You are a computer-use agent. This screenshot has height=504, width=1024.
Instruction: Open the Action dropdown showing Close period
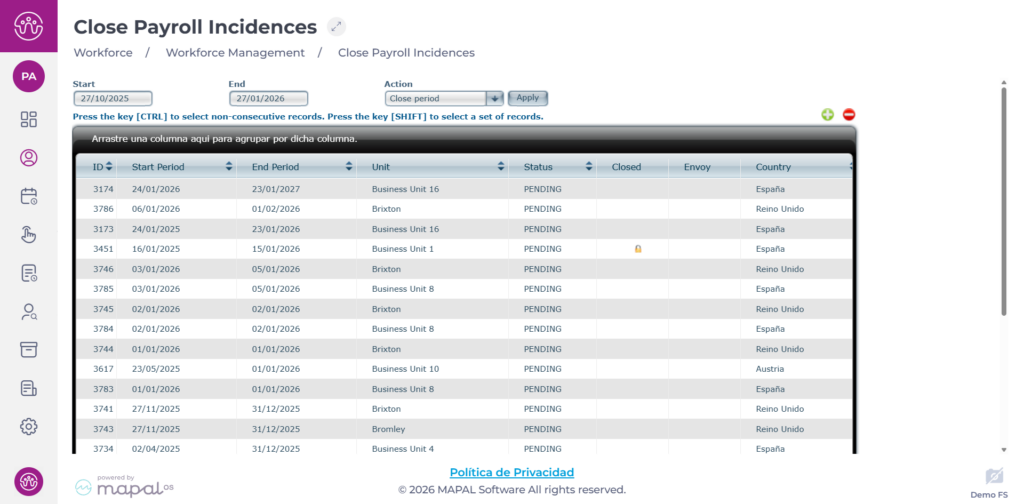pyautogui.click(x=444, y=98)
